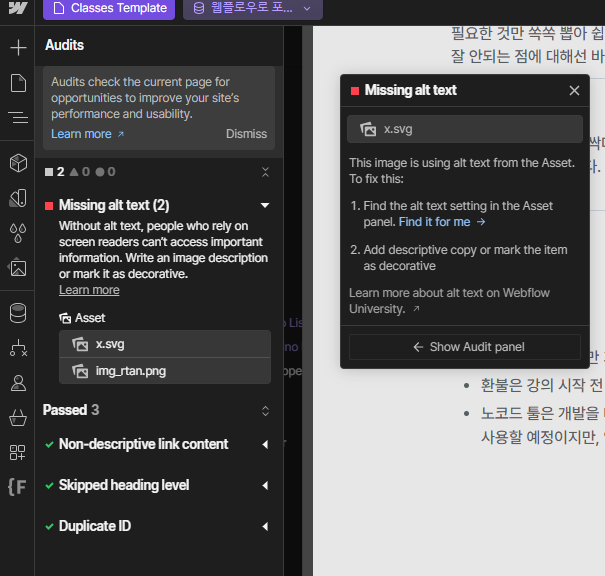Click Learn more in the Audits info box
Screen dimensions: 605x576
click(88, 134)
